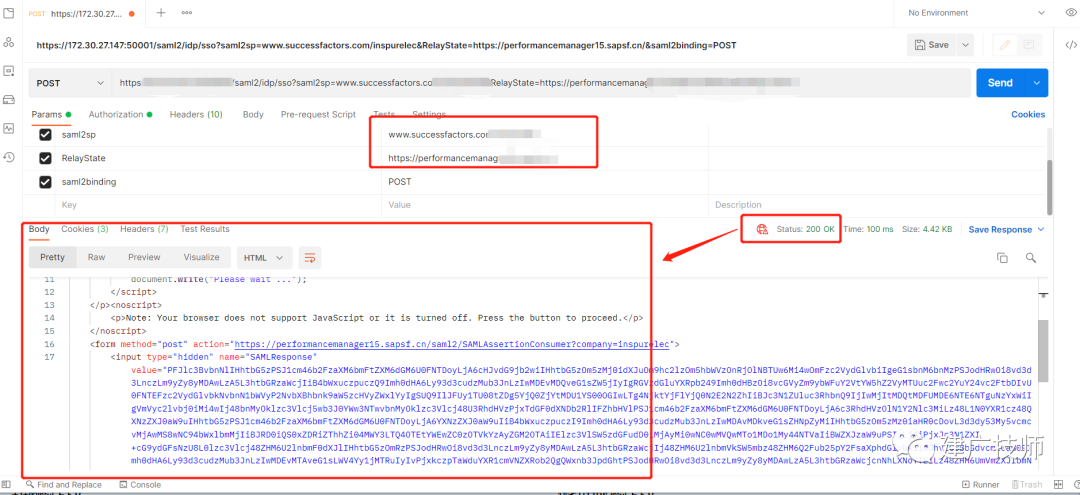
Task: Open the comments speech bubble icon
Action: click(x=1028, y=45)
